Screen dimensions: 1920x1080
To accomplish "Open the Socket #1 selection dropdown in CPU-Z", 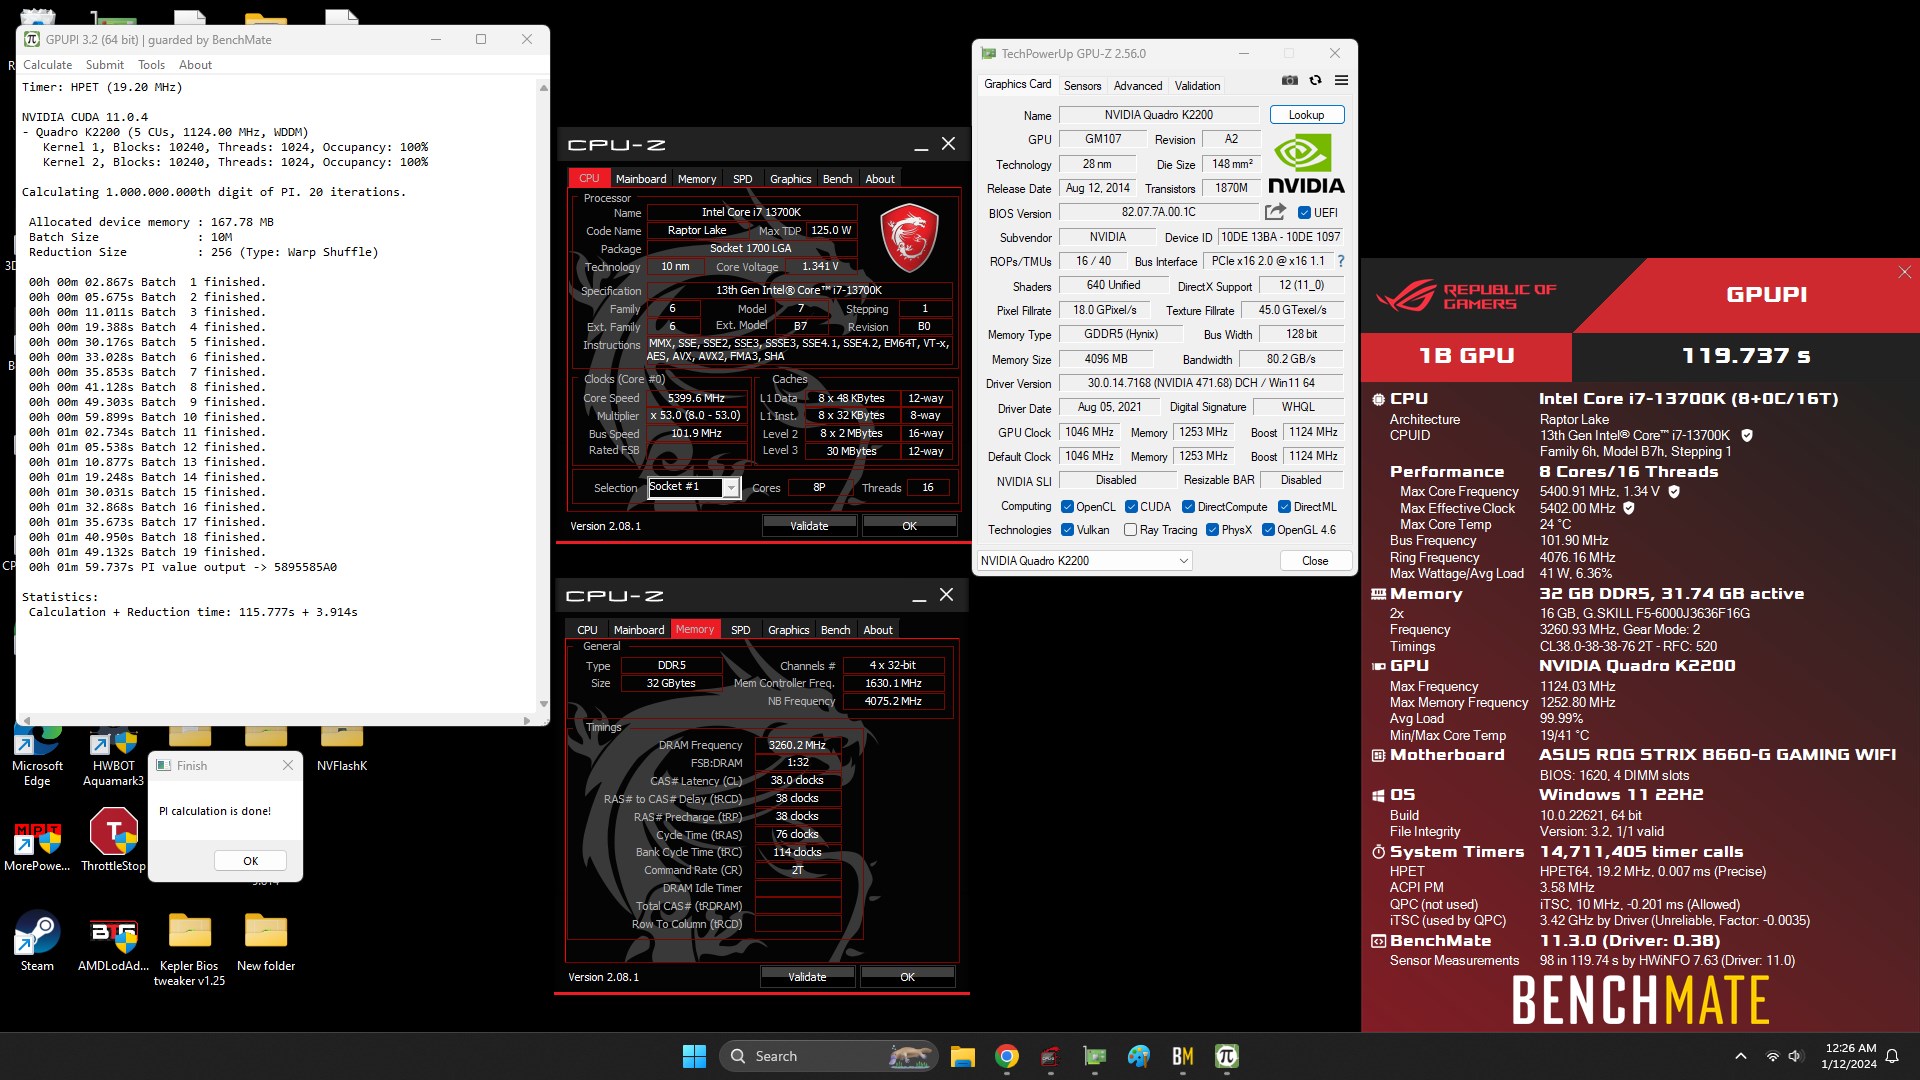I will 693,487.
